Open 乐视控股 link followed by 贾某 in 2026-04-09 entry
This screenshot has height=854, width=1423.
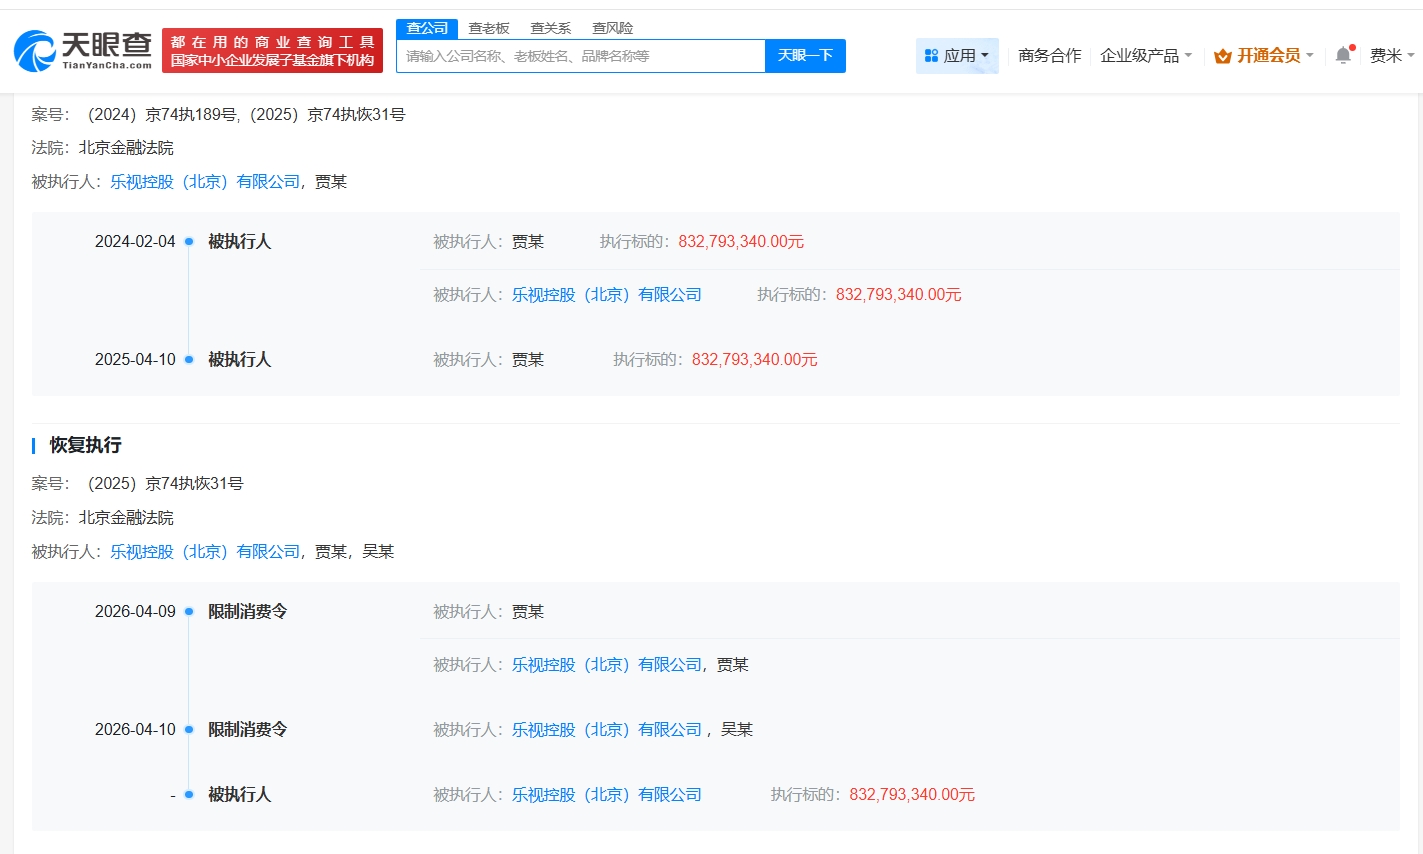(607, 665)
